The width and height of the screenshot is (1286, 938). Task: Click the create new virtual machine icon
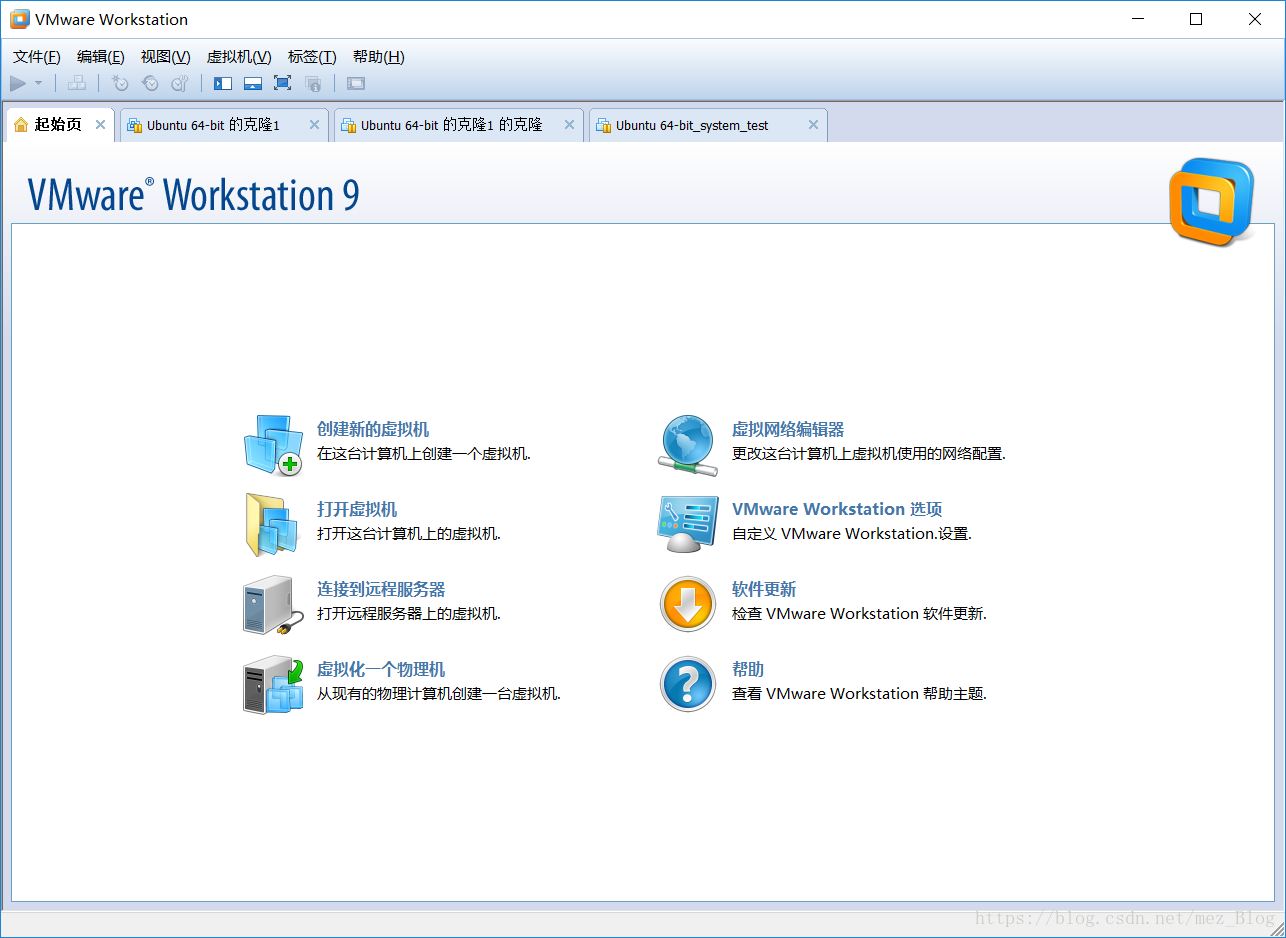click(273, 445)
